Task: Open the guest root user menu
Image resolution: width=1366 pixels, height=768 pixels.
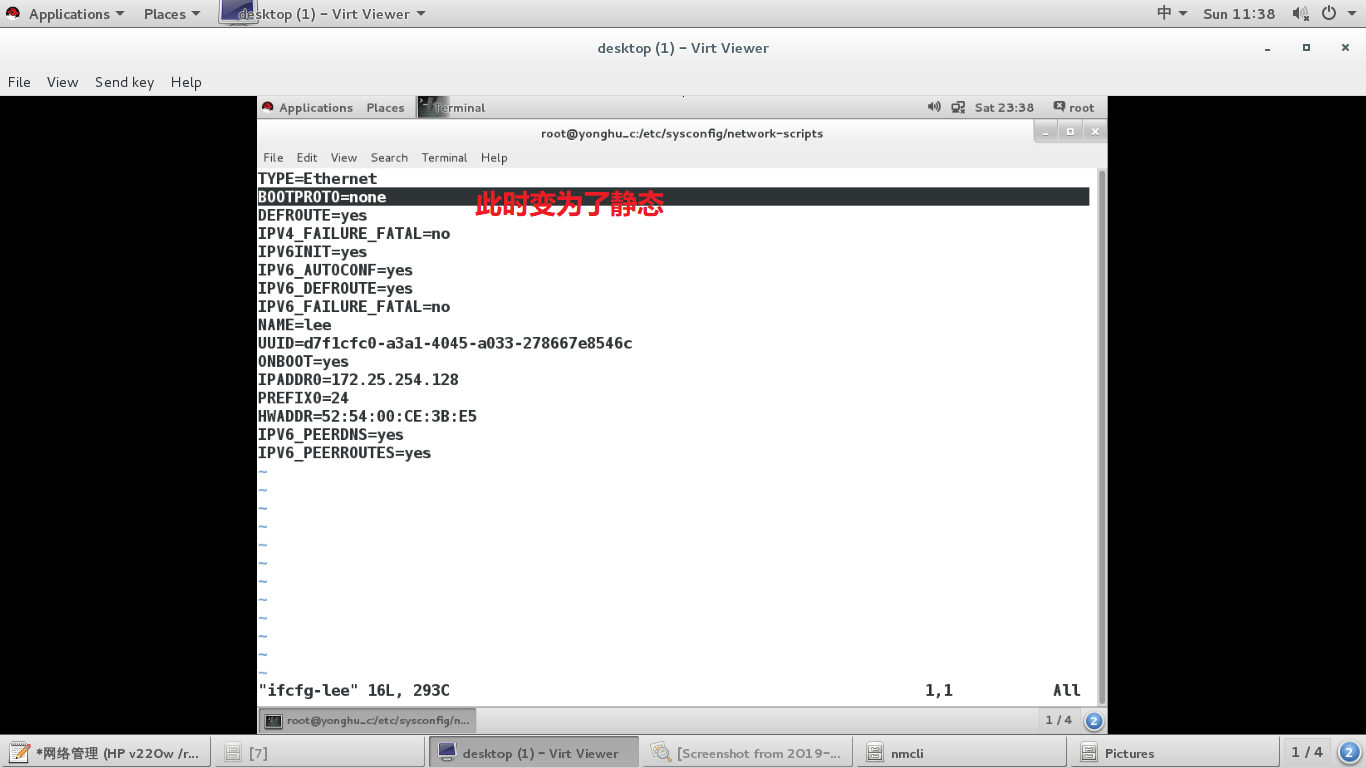Action: [1074, 107]
